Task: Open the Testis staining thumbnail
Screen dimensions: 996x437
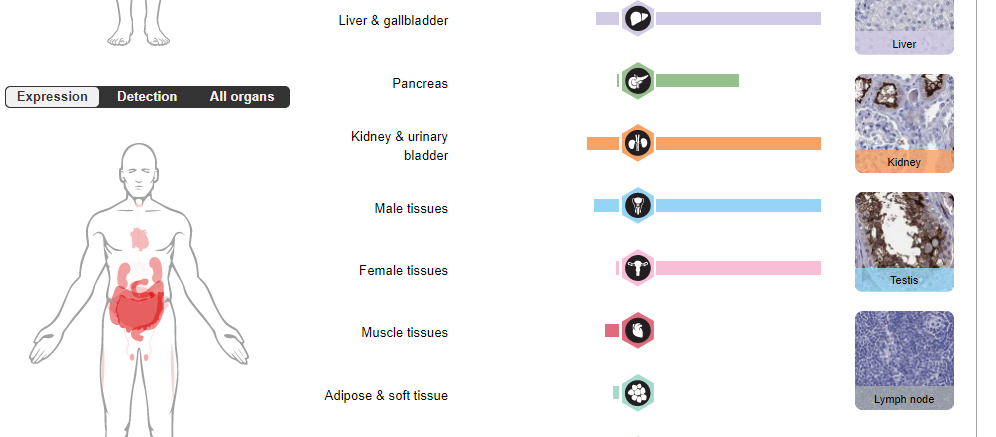Action: coord(904,240)
